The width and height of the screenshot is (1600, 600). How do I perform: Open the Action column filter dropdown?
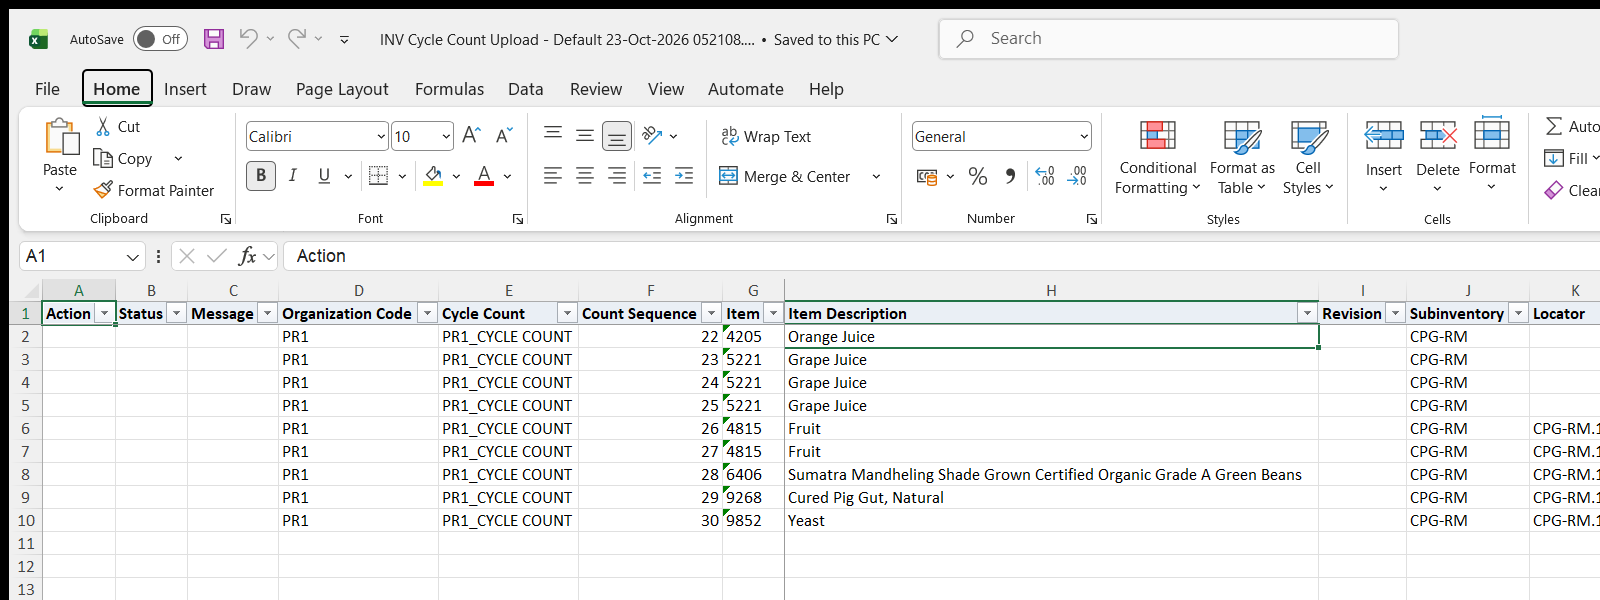tap(104, 314)
